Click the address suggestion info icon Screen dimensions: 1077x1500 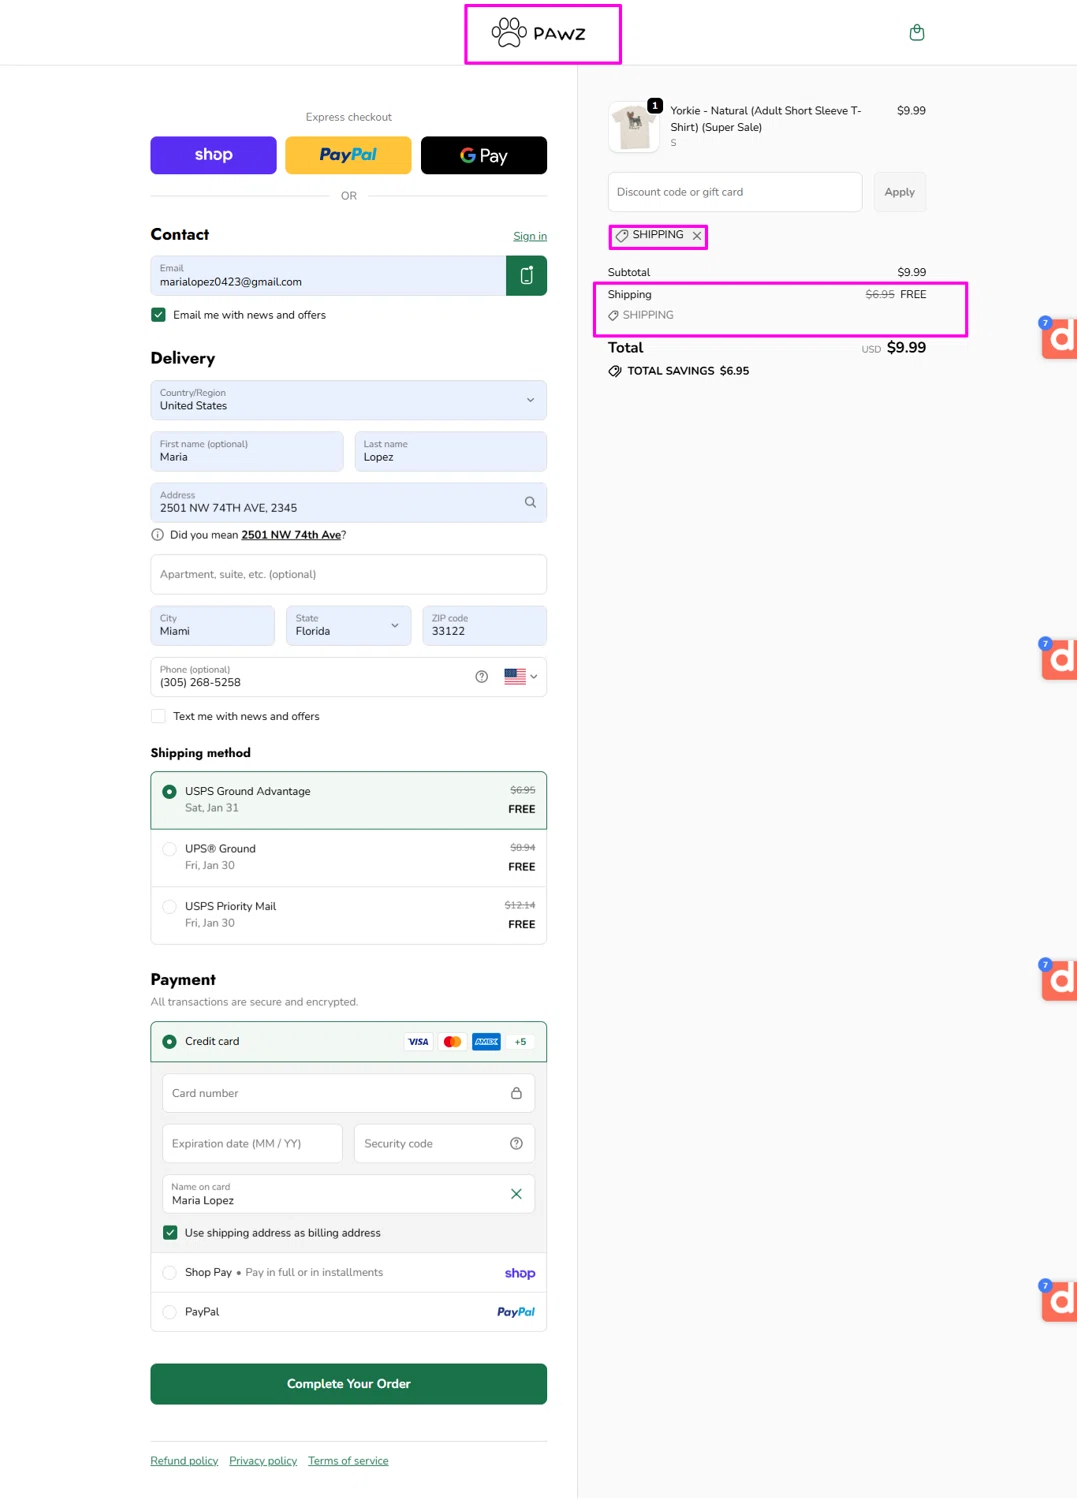pos(157,535)
